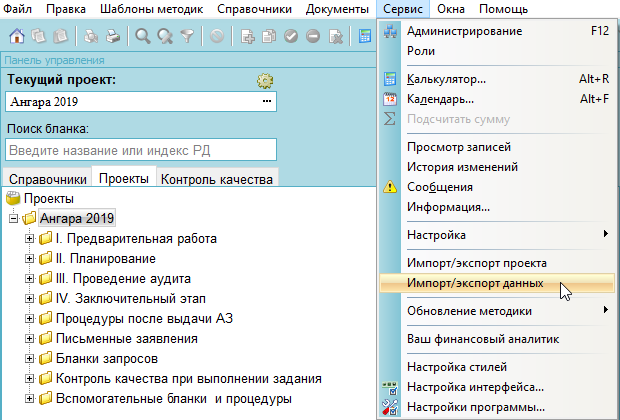Expand Вспомогательные бланки и процедуры node

pos(29,399)
